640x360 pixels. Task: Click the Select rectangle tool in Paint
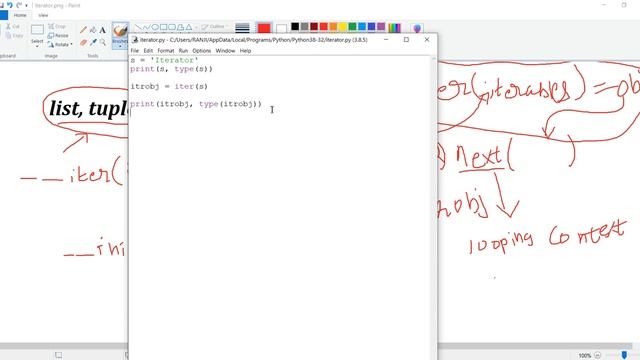point(37,29)
